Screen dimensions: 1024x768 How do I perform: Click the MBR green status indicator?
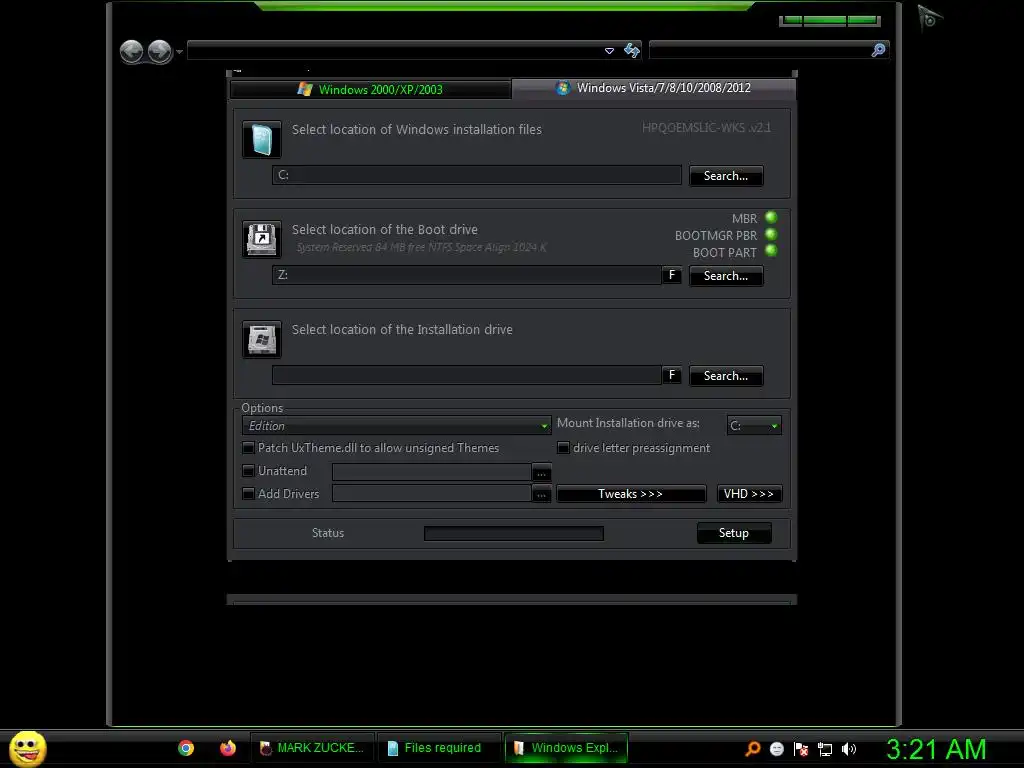pos(771,217)
